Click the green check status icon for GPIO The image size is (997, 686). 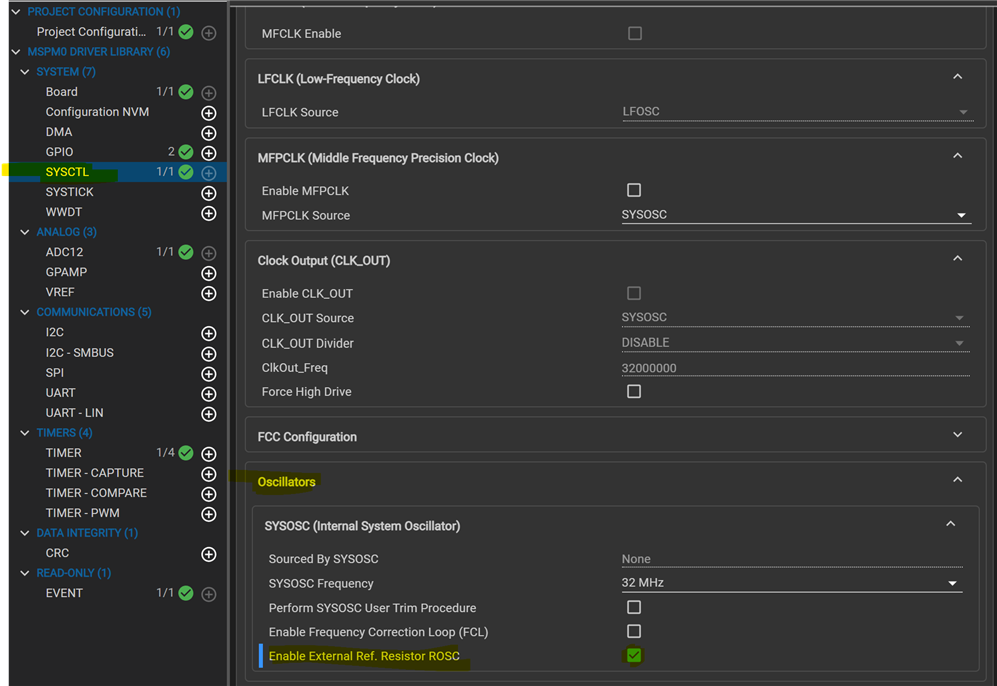(x=186, y=152)
